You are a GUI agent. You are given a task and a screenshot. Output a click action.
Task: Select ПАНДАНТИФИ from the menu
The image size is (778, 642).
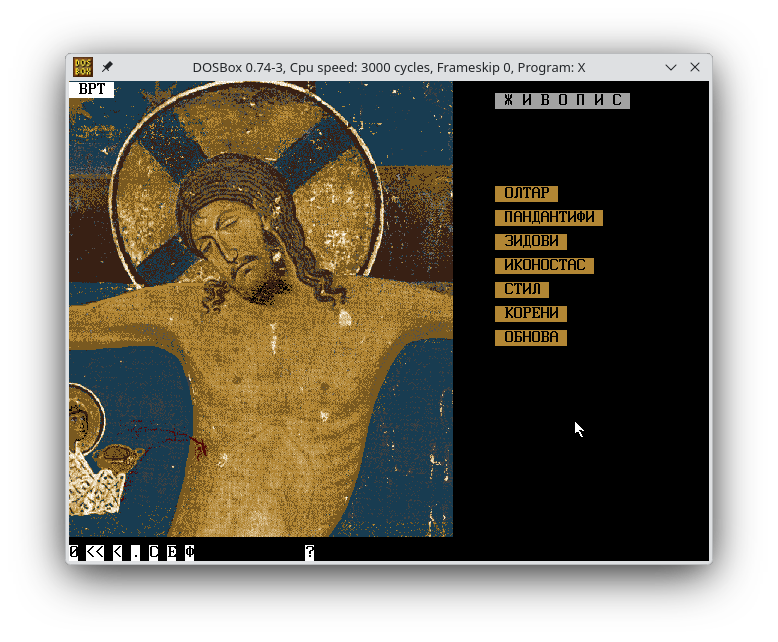(549, 217)
